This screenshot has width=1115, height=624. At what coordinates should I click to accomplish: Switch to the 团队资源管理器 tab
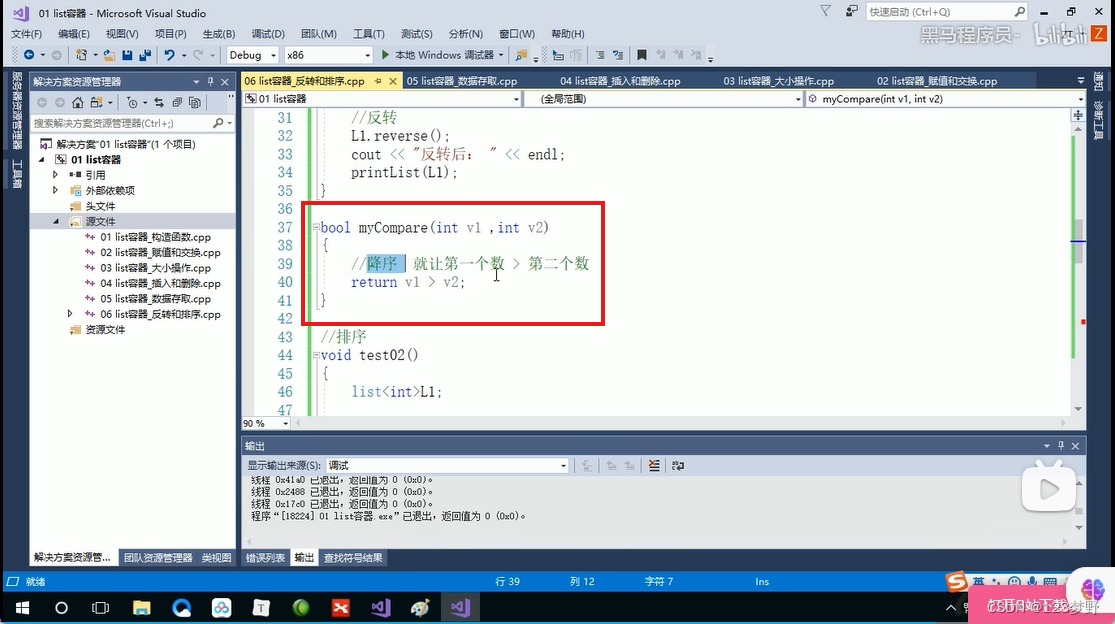[x=158, y=558]
